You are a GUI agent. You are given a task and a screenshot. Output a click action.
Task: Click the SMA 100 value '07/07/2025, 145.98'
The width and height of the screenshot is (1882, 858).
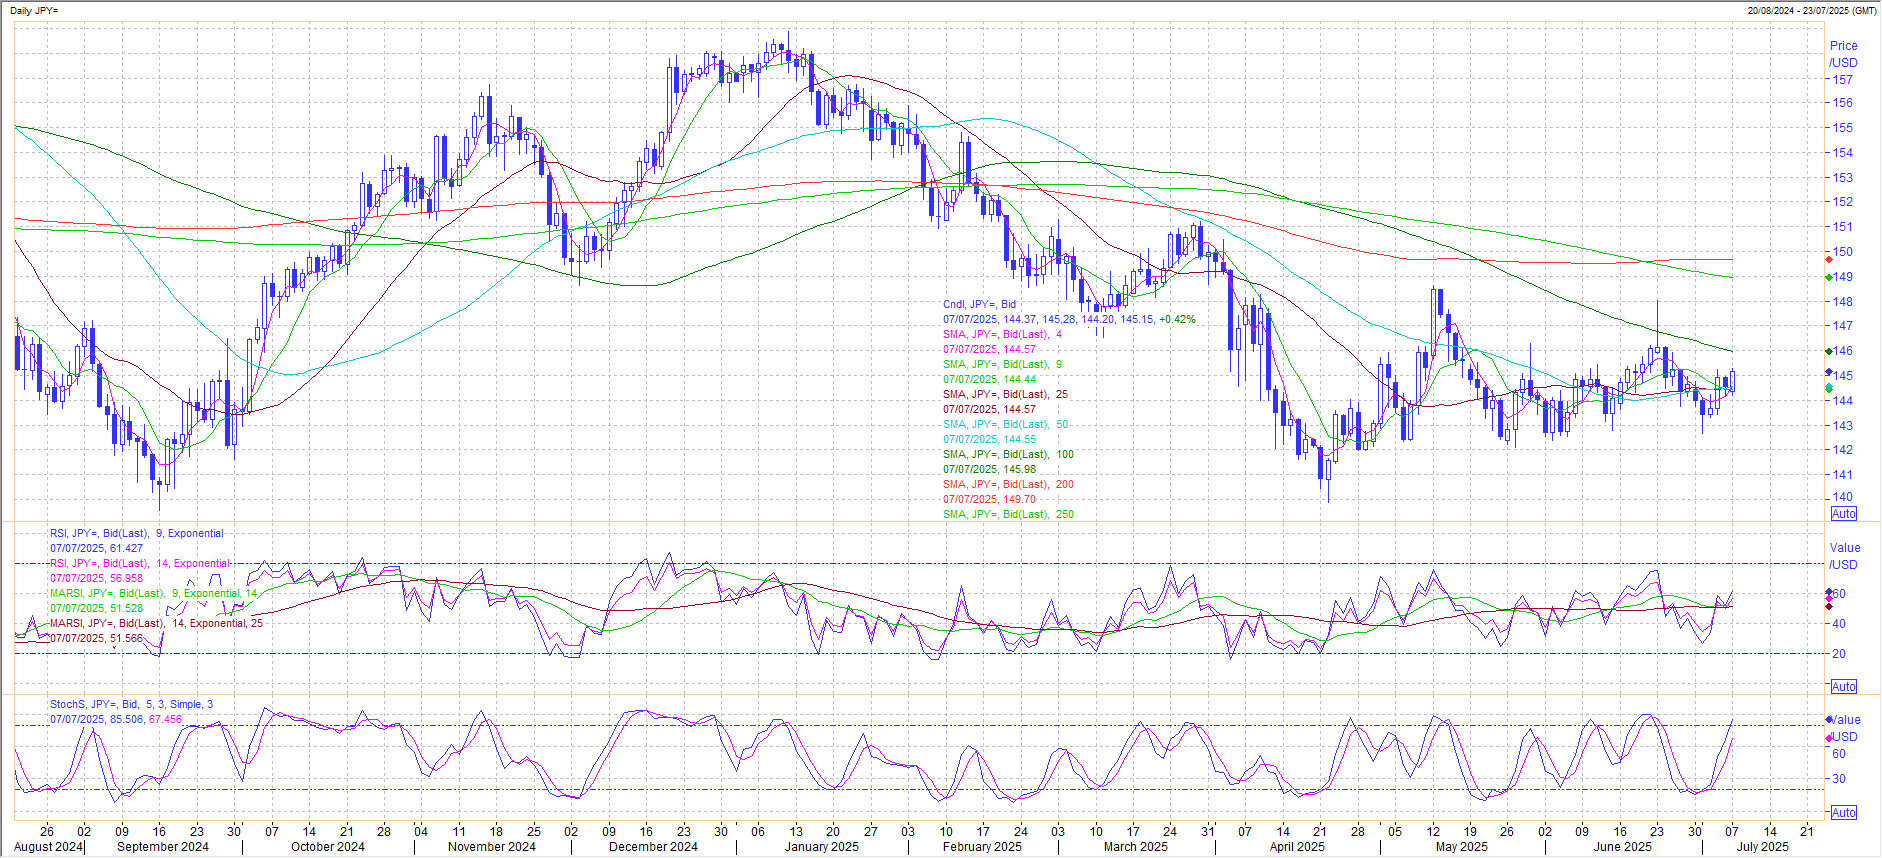(989, 469)
